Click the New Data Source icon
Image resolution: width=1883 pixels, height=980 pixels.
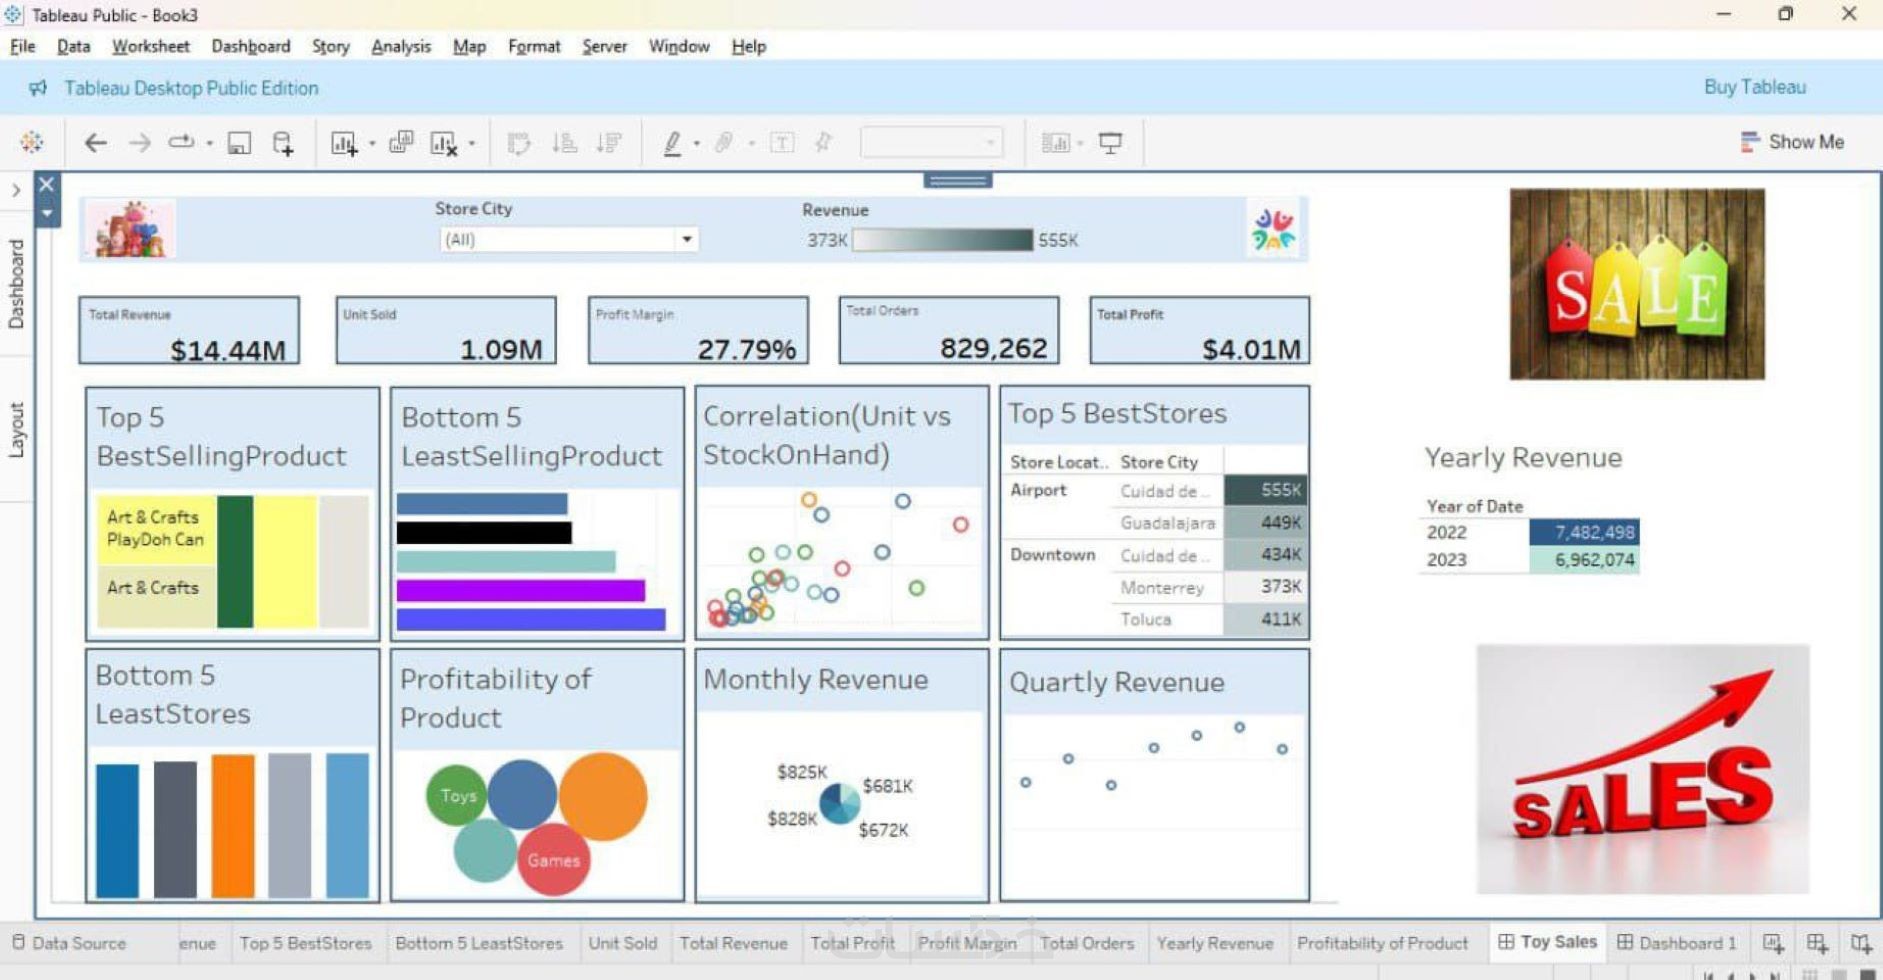283,143
